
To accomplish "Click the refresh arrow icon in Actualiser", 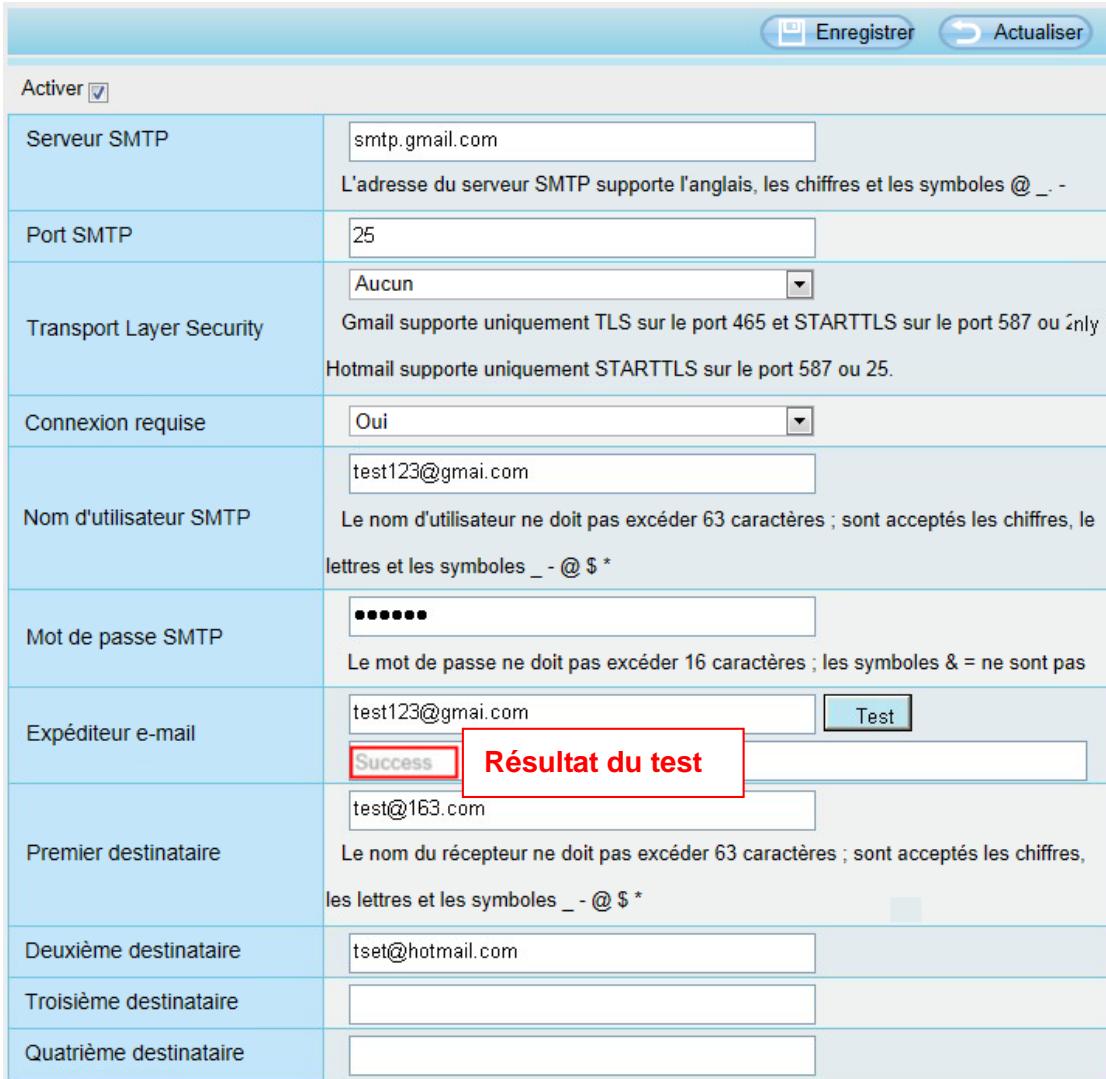I will pyautogui.click(x=966, y=32).
